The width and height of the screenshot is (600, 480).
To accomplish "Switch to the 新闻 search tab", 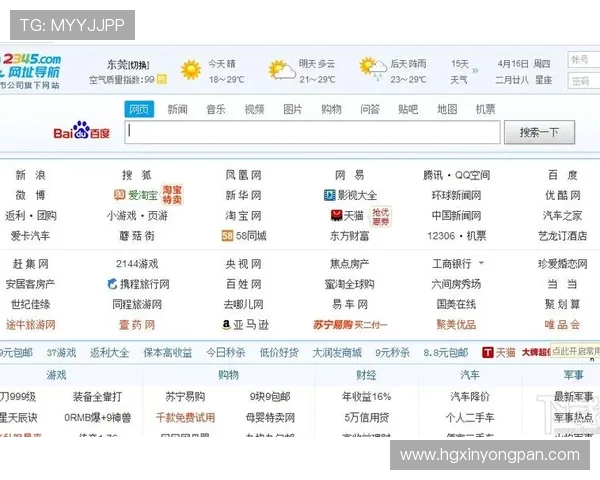I will click(178, 109).
